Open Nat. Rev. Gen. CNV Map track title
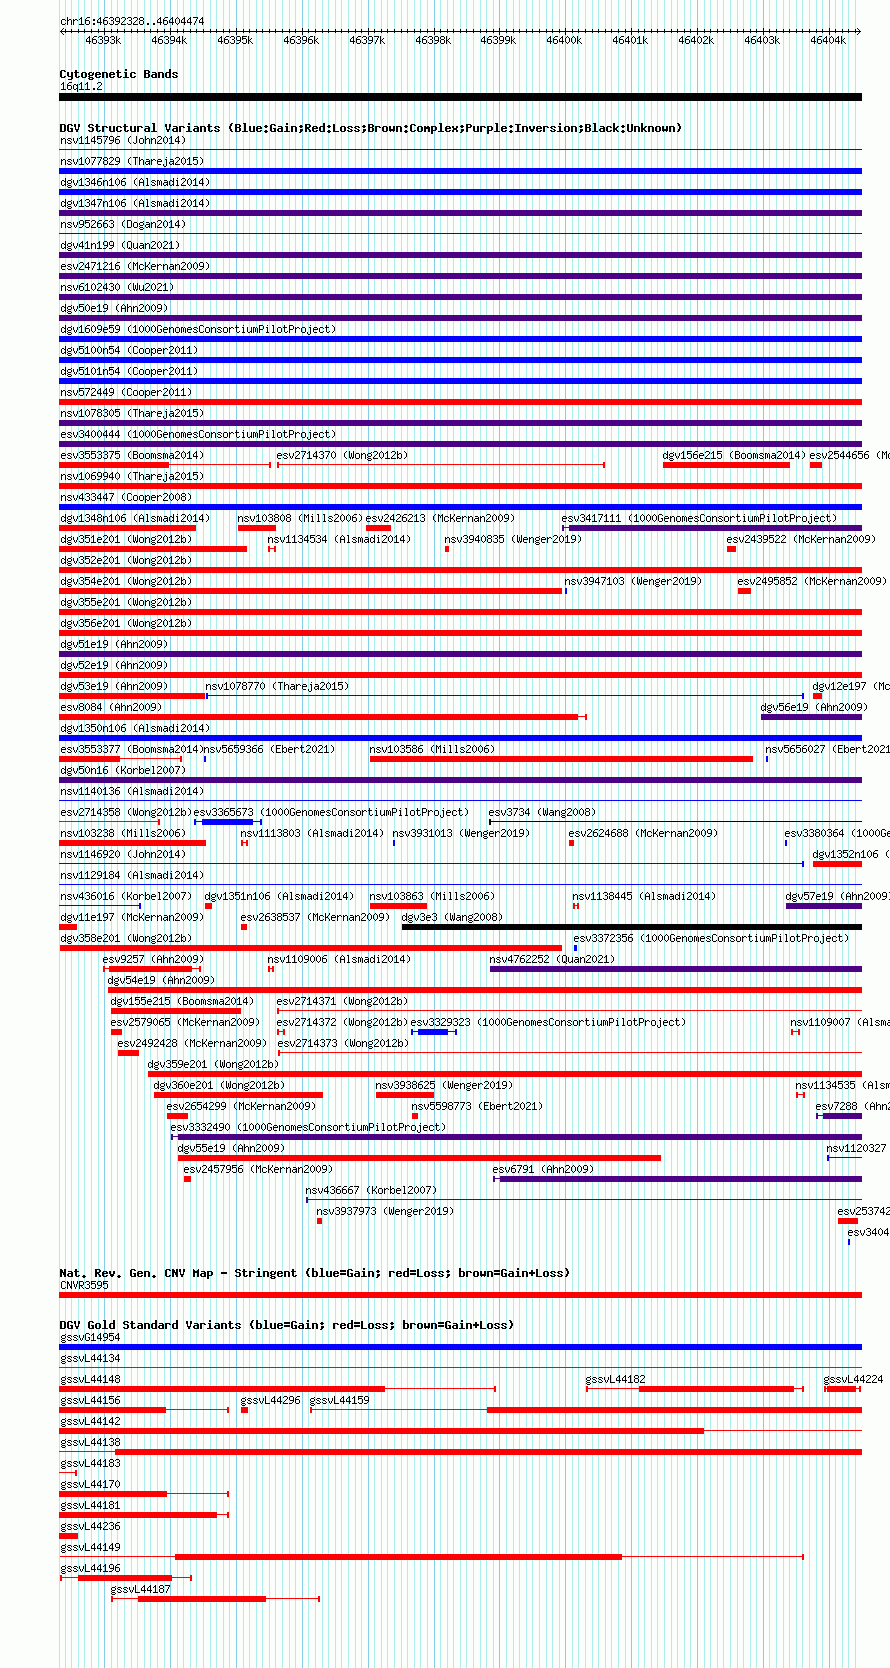 pyautogui.click(x=315, y=1273)
